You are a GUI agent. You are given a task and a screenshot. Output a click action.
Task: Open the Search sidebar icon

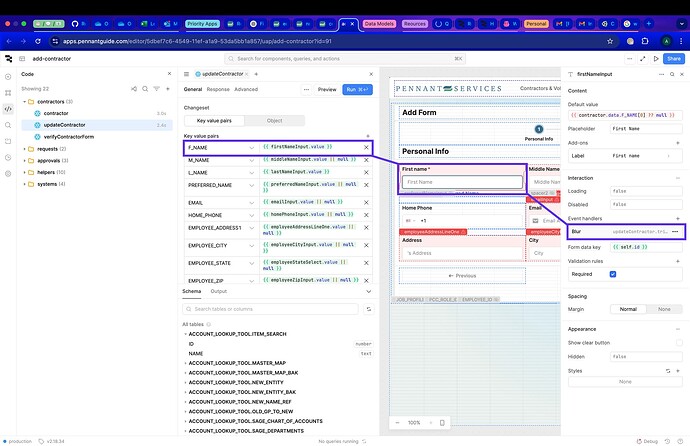pos(8,125)
